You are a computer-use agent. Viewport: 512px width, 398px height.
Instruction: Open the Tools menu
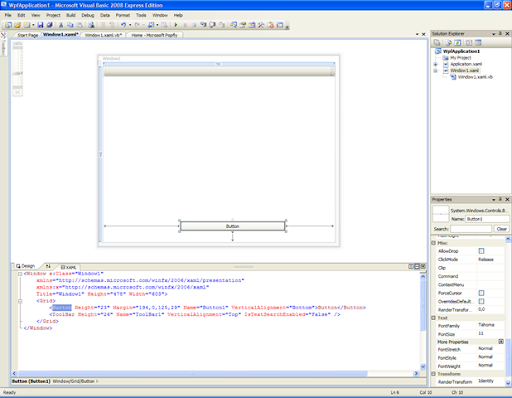(141, 15)
